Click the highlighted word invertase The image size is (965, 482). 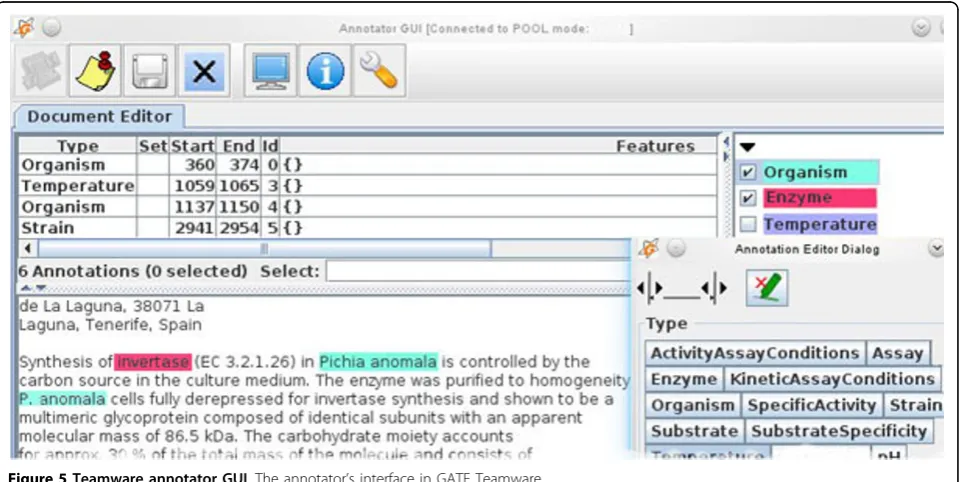click(x=153, y=362)
